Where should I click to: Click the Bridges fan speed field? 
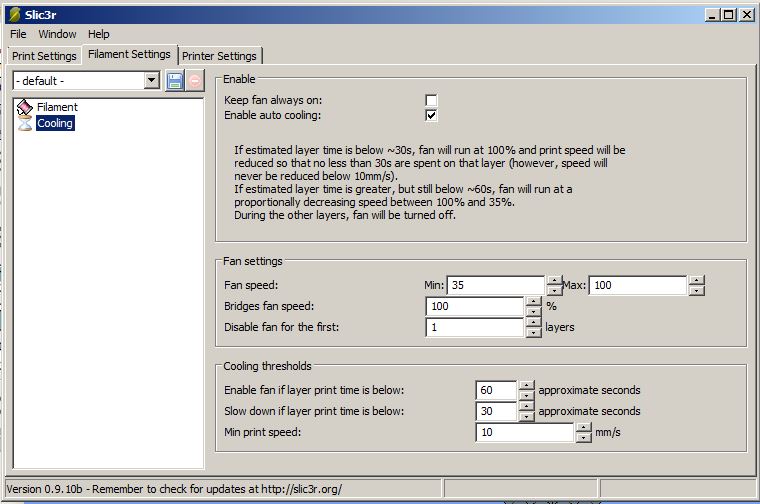point(475,306)
